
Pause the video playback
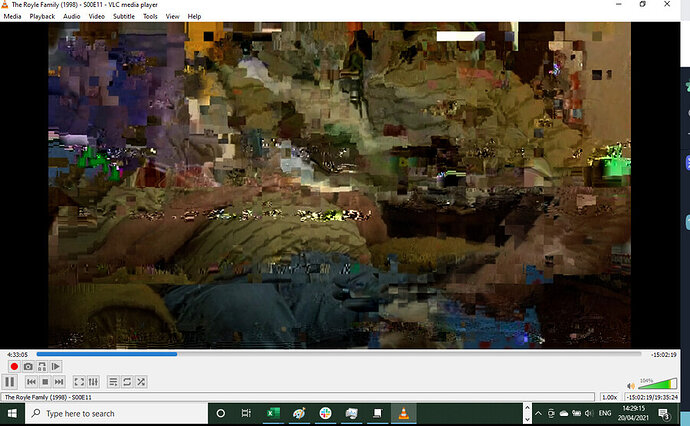(10, 382)
